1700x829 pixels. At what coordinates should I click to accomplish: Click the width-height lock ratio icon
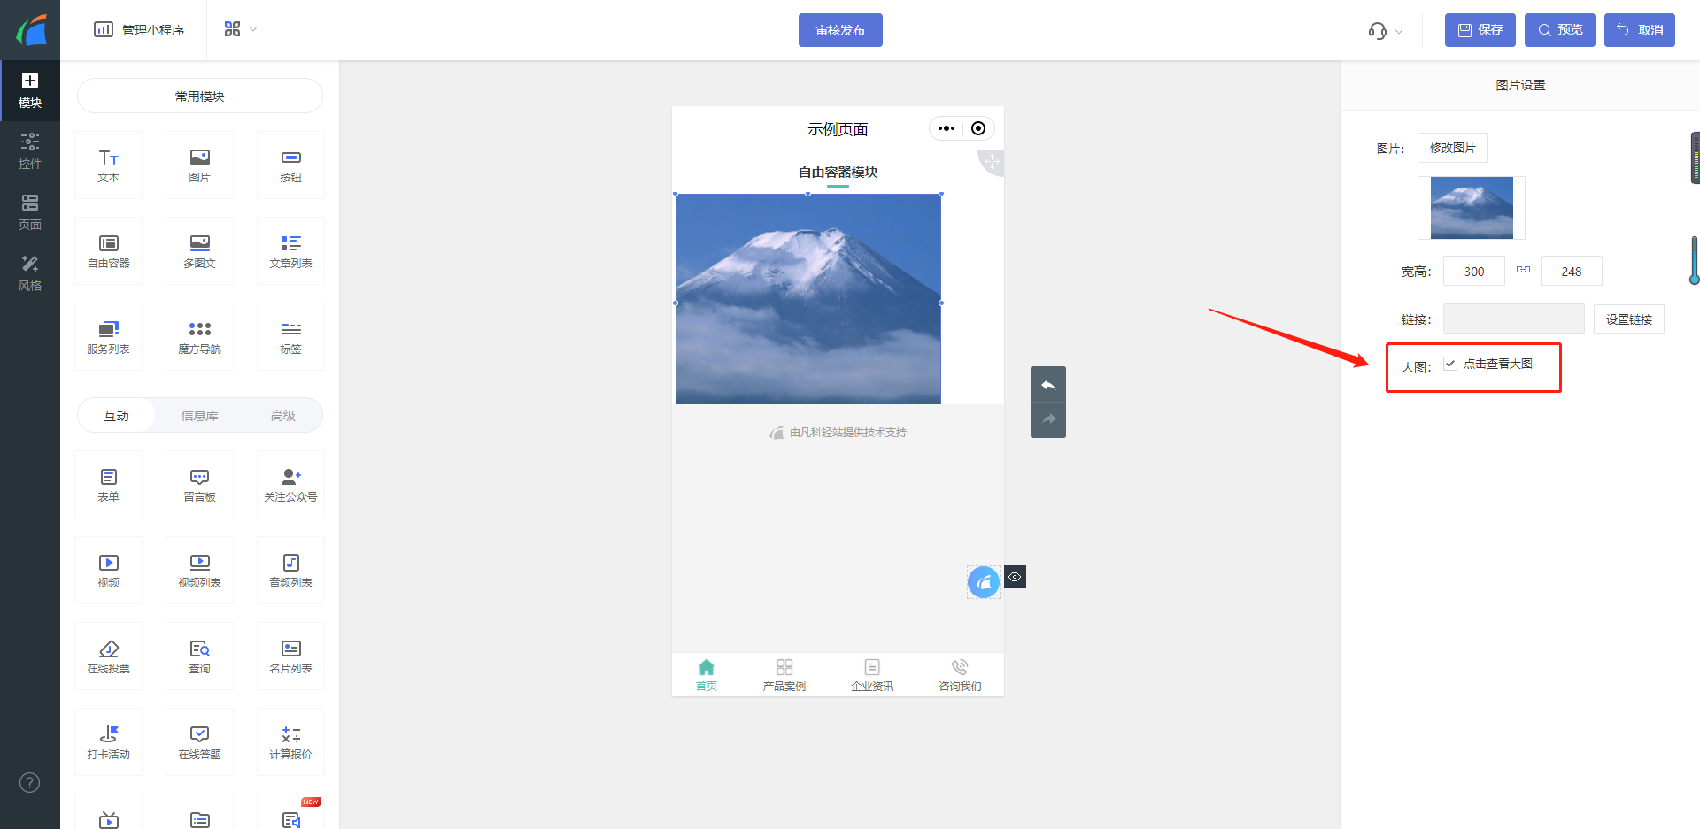tap(1523, 269)
